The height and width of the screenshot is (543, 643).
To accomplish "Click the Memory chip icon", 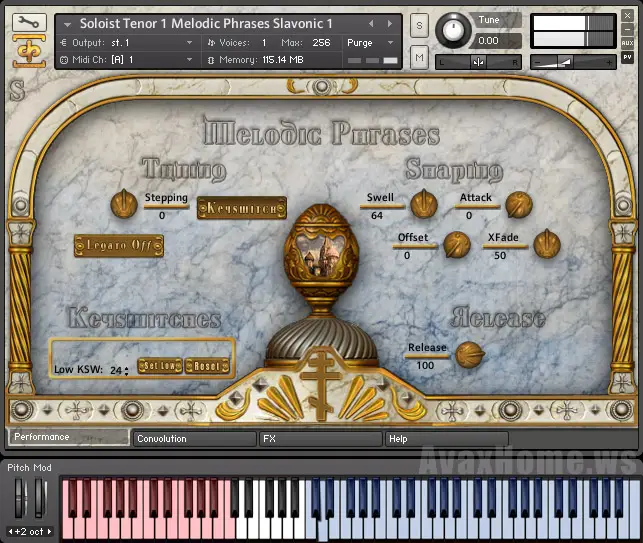I will (x=211, y=60).
